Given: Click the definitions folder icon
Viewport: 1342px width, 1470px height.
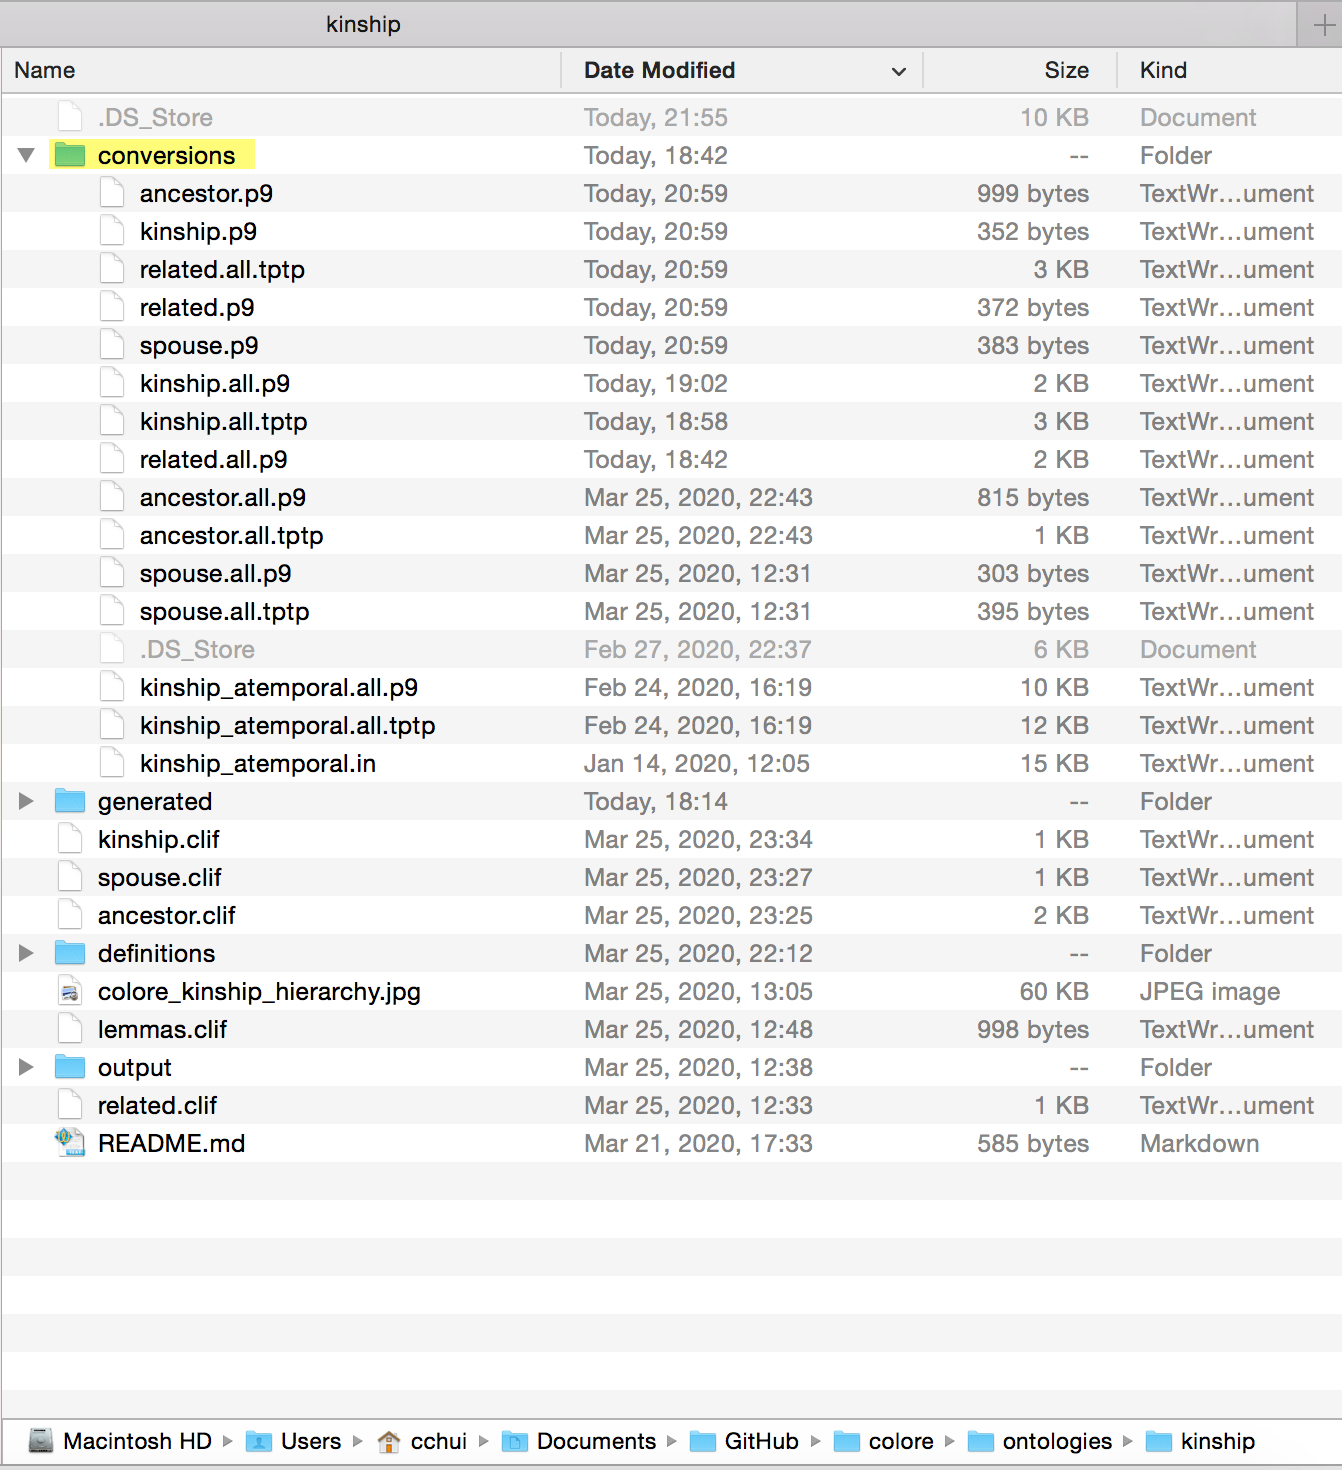Looking at the screenshot, I should [70, 953].
